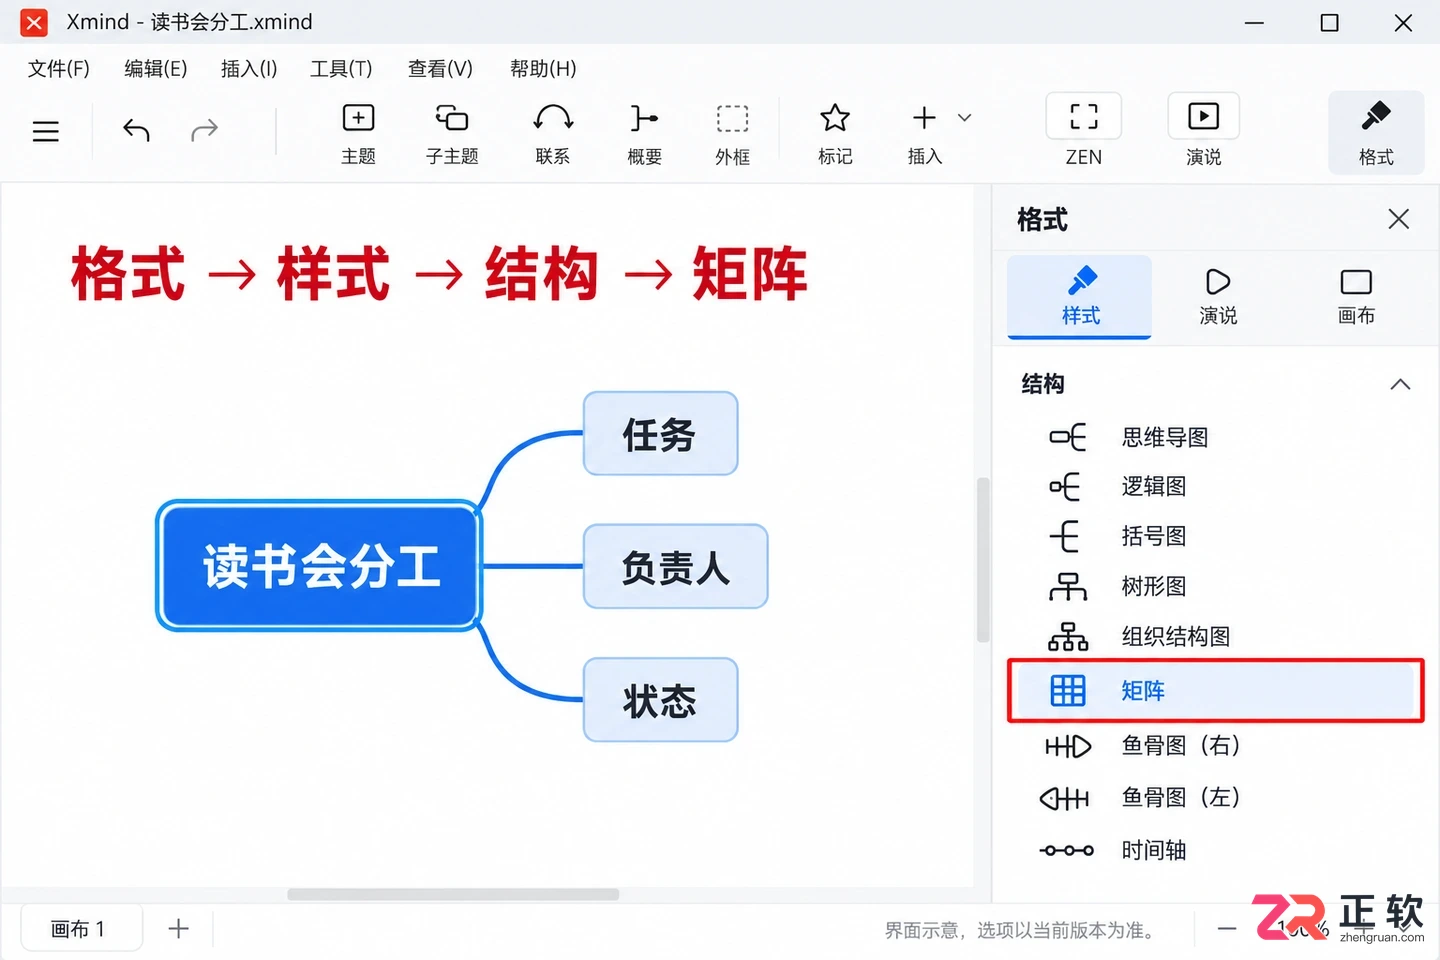Select the 状态 topic node
Image resolution: width=1440 pixels, height=960 pixels.
[x=660, y=700]
